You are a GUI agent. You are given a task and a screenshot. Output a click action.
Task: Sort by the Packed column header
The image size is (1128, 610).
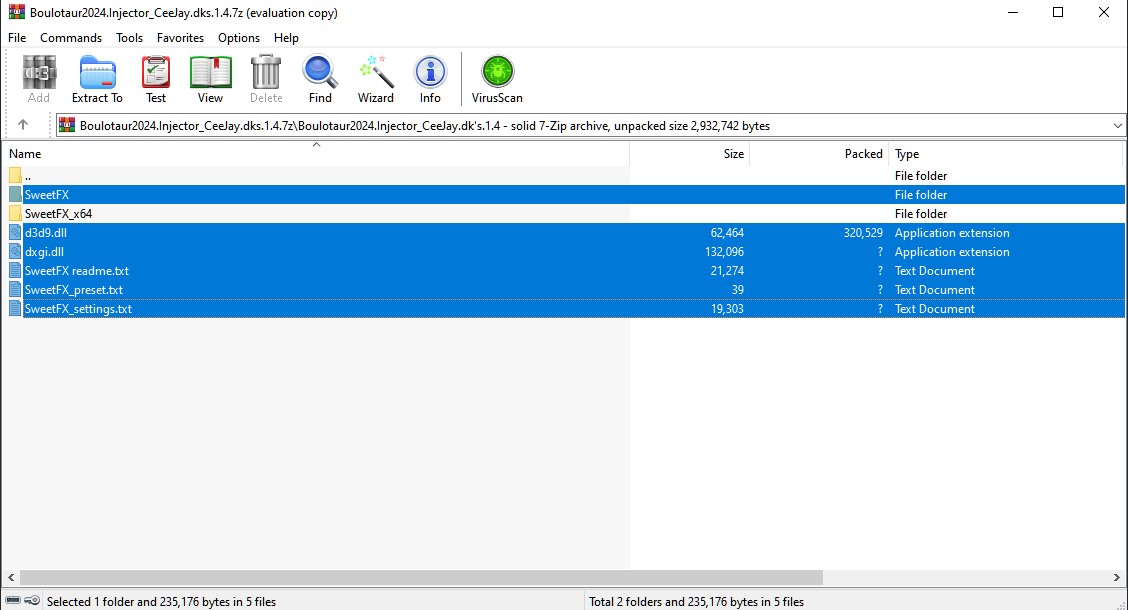pyautogui.click(x=819, y=153)
